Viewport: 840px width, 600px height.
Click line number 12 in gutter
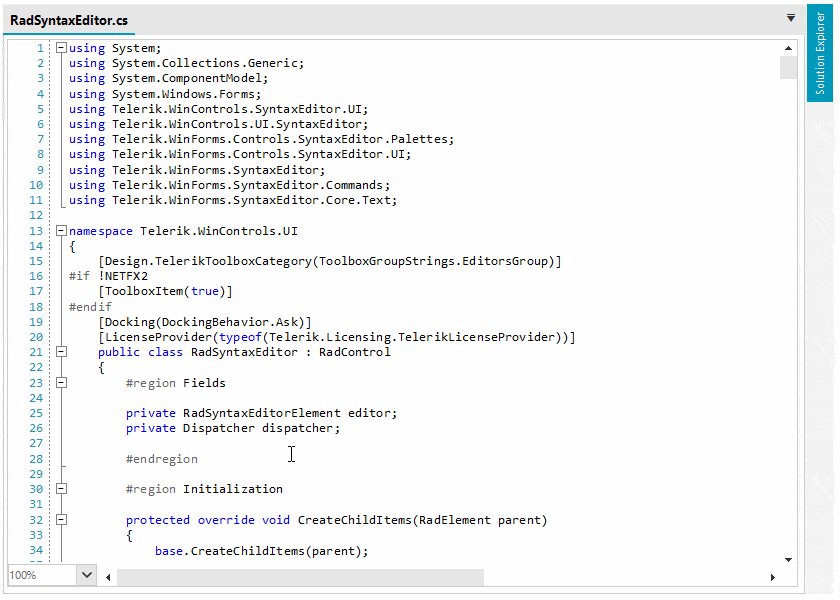(36, 215)
